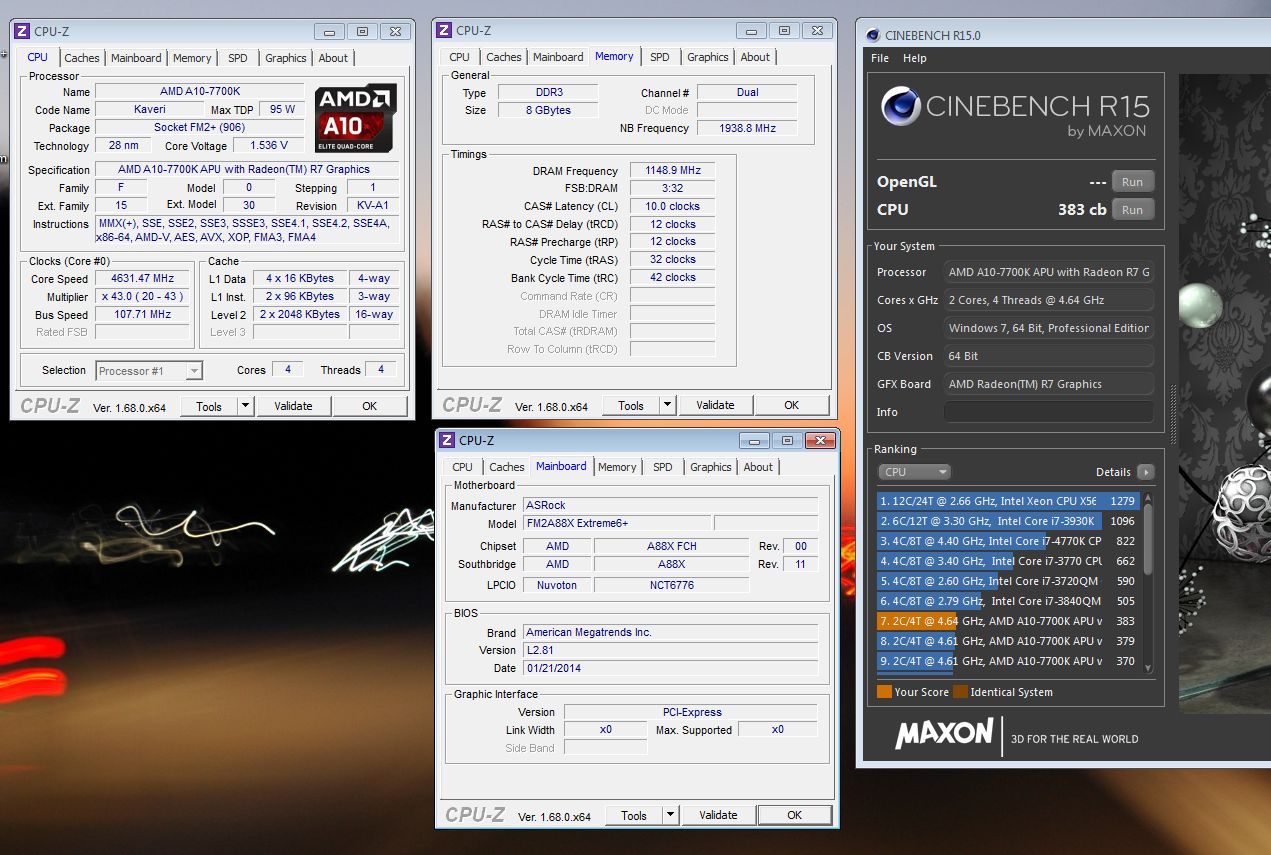Viewport: 1271px width, 855px height.
Task: Open the Tools dropdown arrow in the Mainboard window
Action: pyautogui.click(x=671, y=815)
